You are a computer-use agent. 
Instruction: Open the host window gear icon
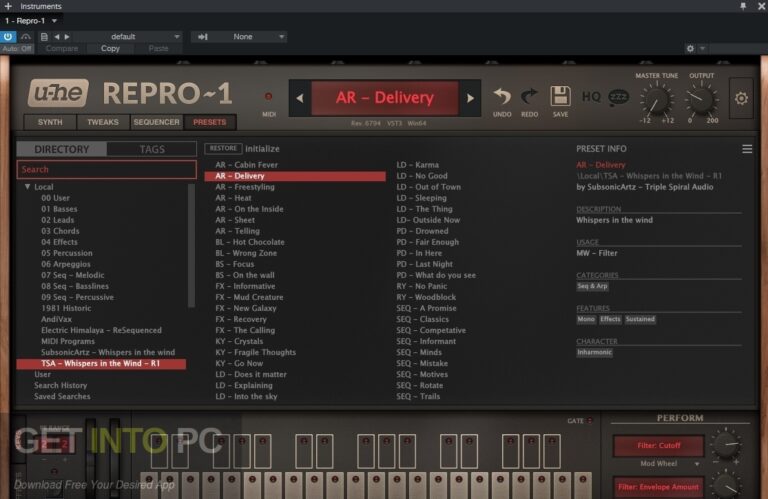click(x=690, y=48)
